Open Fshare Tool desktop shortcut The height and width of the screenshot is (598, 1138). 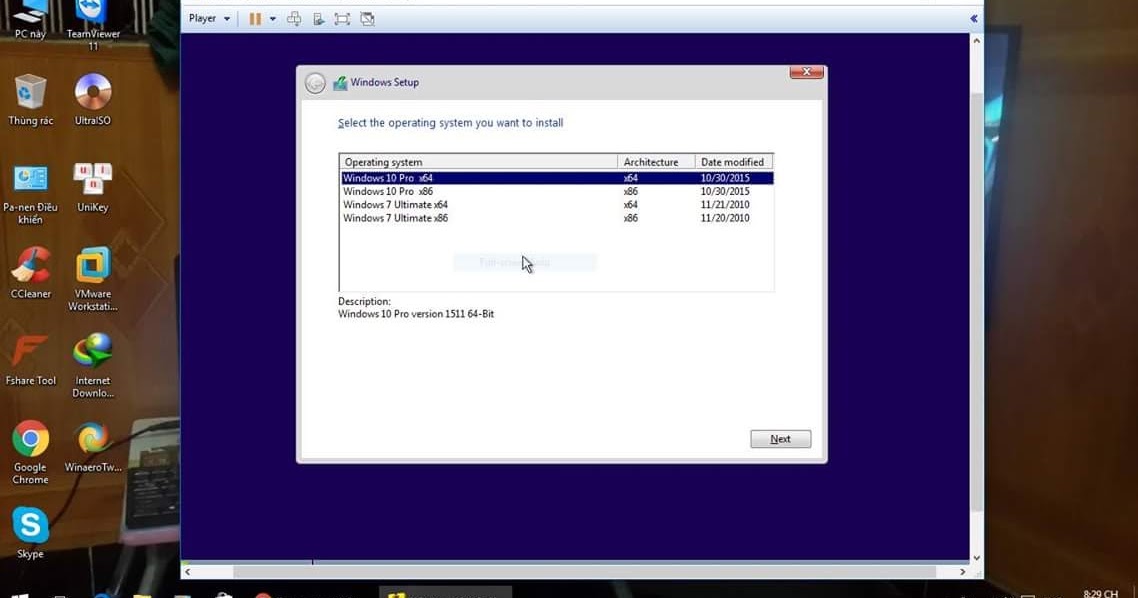tap(30, 359)
